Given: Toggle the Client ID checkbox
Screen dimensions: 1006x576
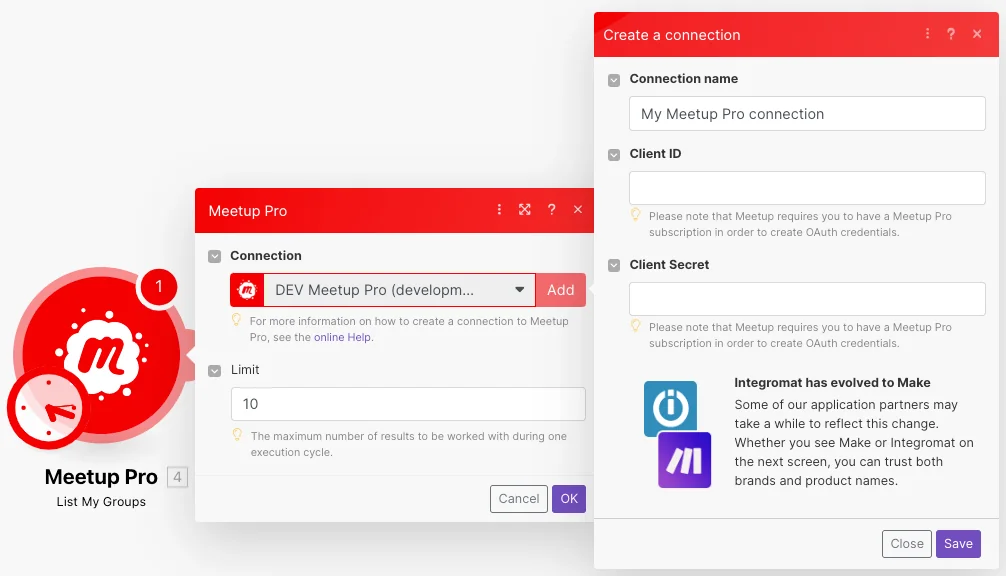Looking at the screenshot, I should (x=614, y=155).
